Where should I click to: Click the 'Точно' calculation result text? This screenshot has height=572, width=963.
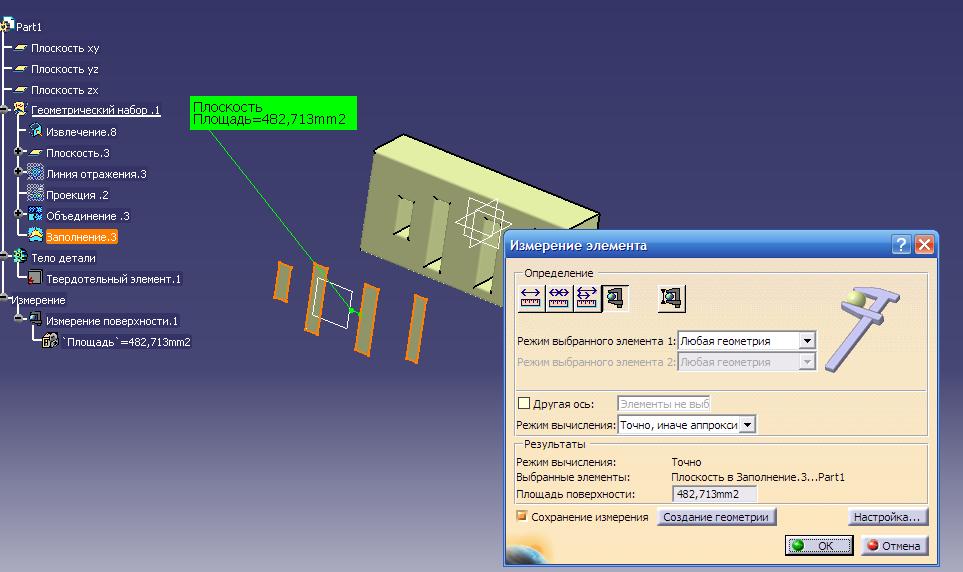pyautogui.click(x=686, y=461)
